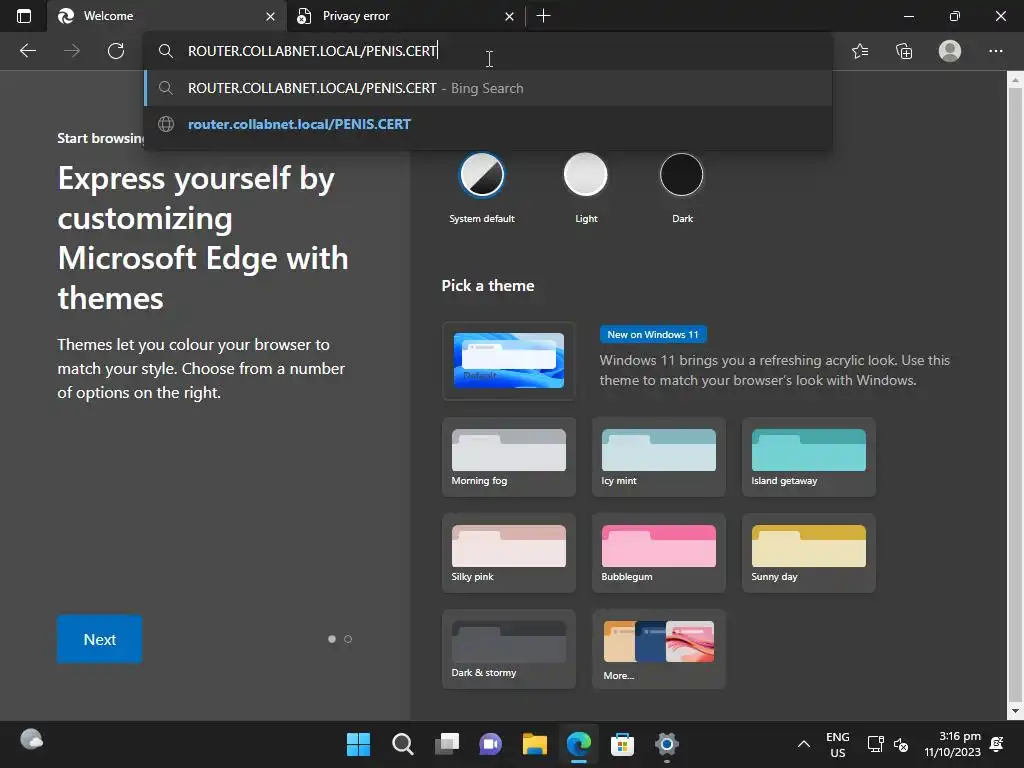Screen dimensions: 1024x768
Task: Click the page scrollbar down arrow
Action: (x=1015, y=711)
